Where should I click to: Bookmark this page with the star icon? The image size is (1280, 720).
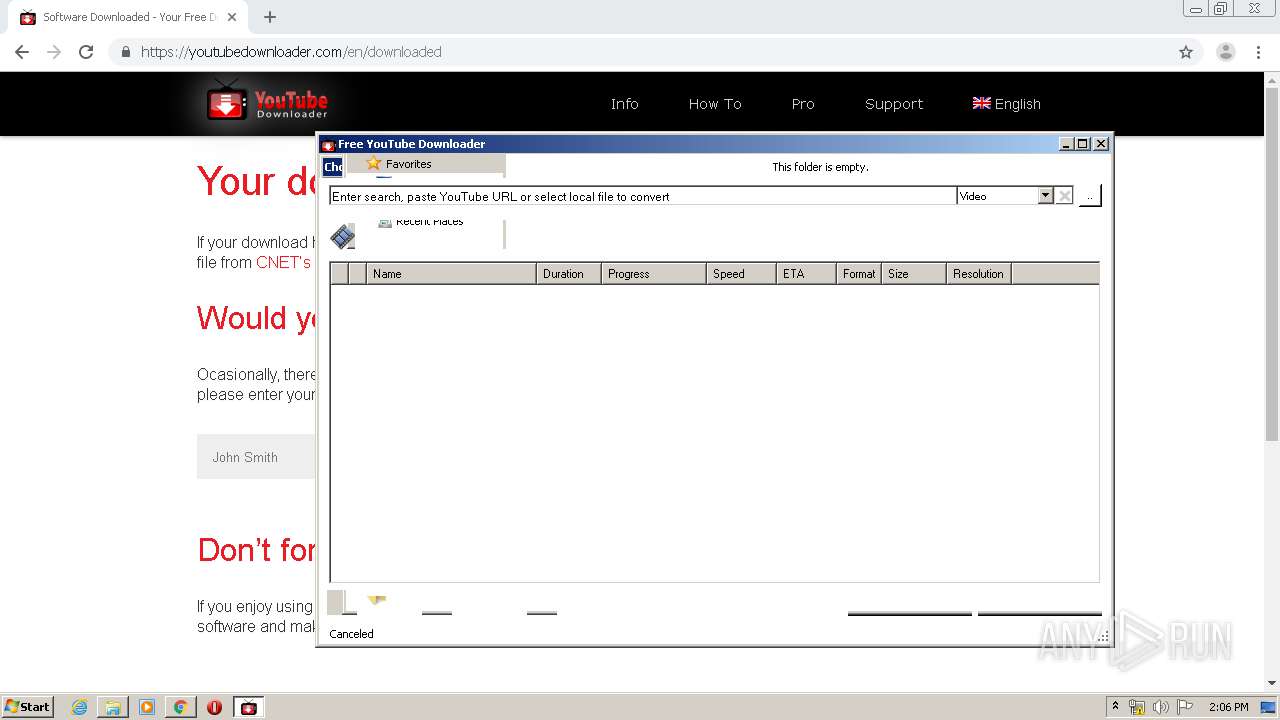1186,52
